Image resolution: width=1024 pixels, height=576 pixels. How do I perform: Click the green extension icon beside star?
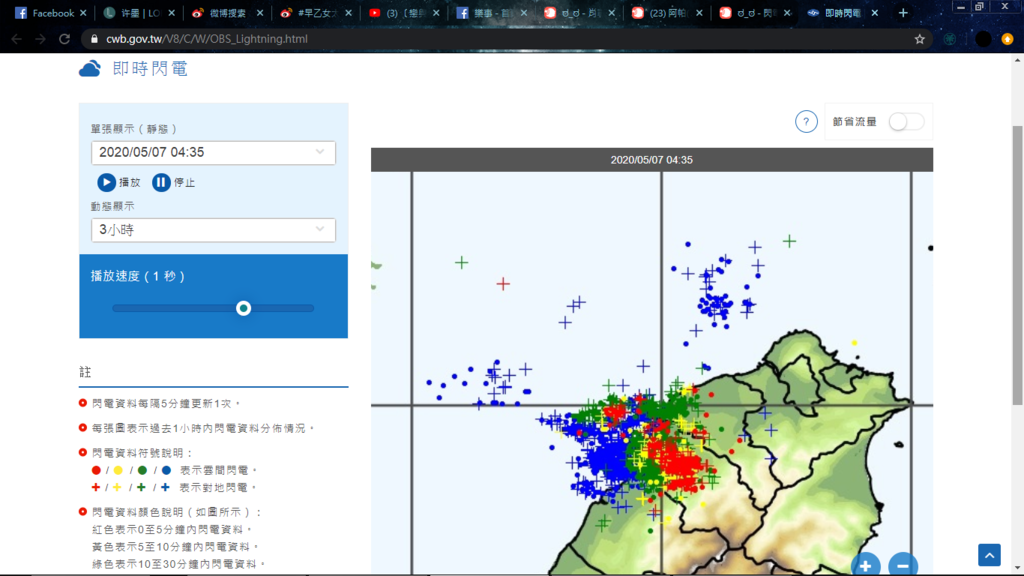click(x=950, y=39)
